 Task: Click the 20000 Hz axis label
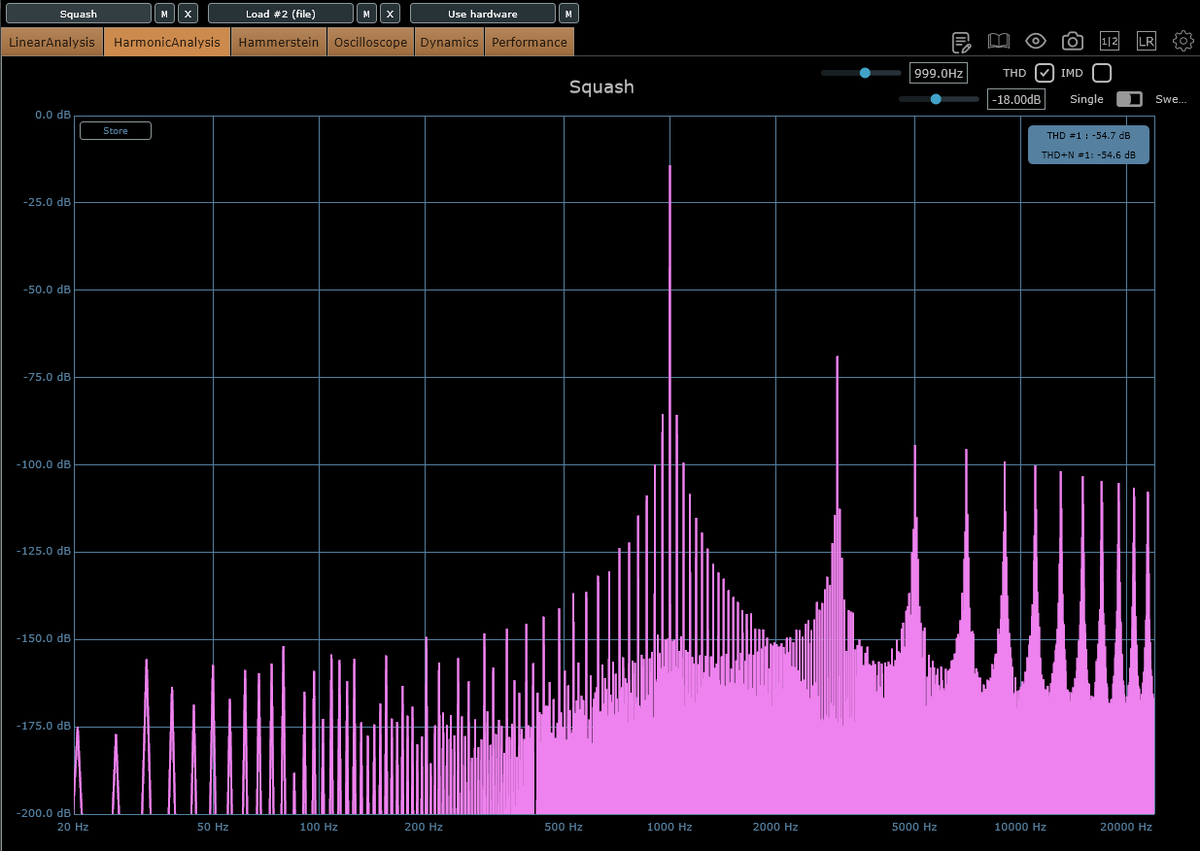click(x=1124, y=827)
